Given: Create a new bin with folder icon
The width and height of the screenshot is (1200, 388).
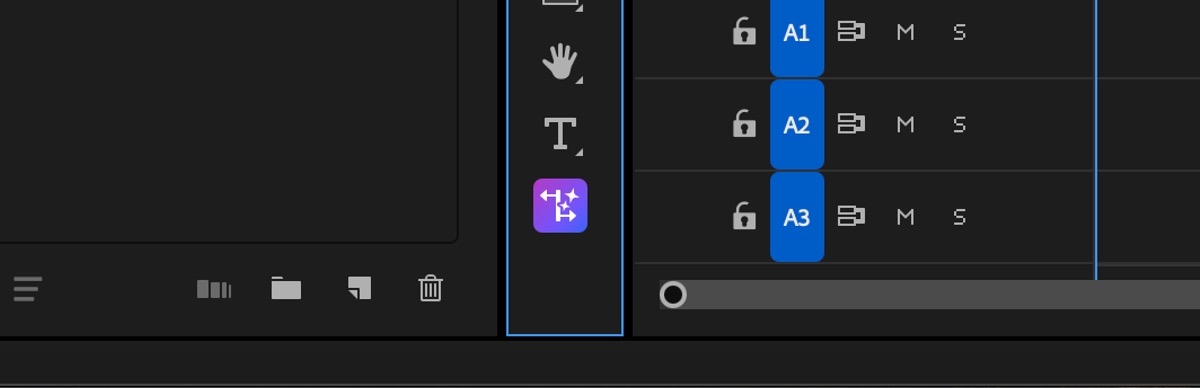Looking at the screenshot, I should pyautogui.click(x=286, y=289).
